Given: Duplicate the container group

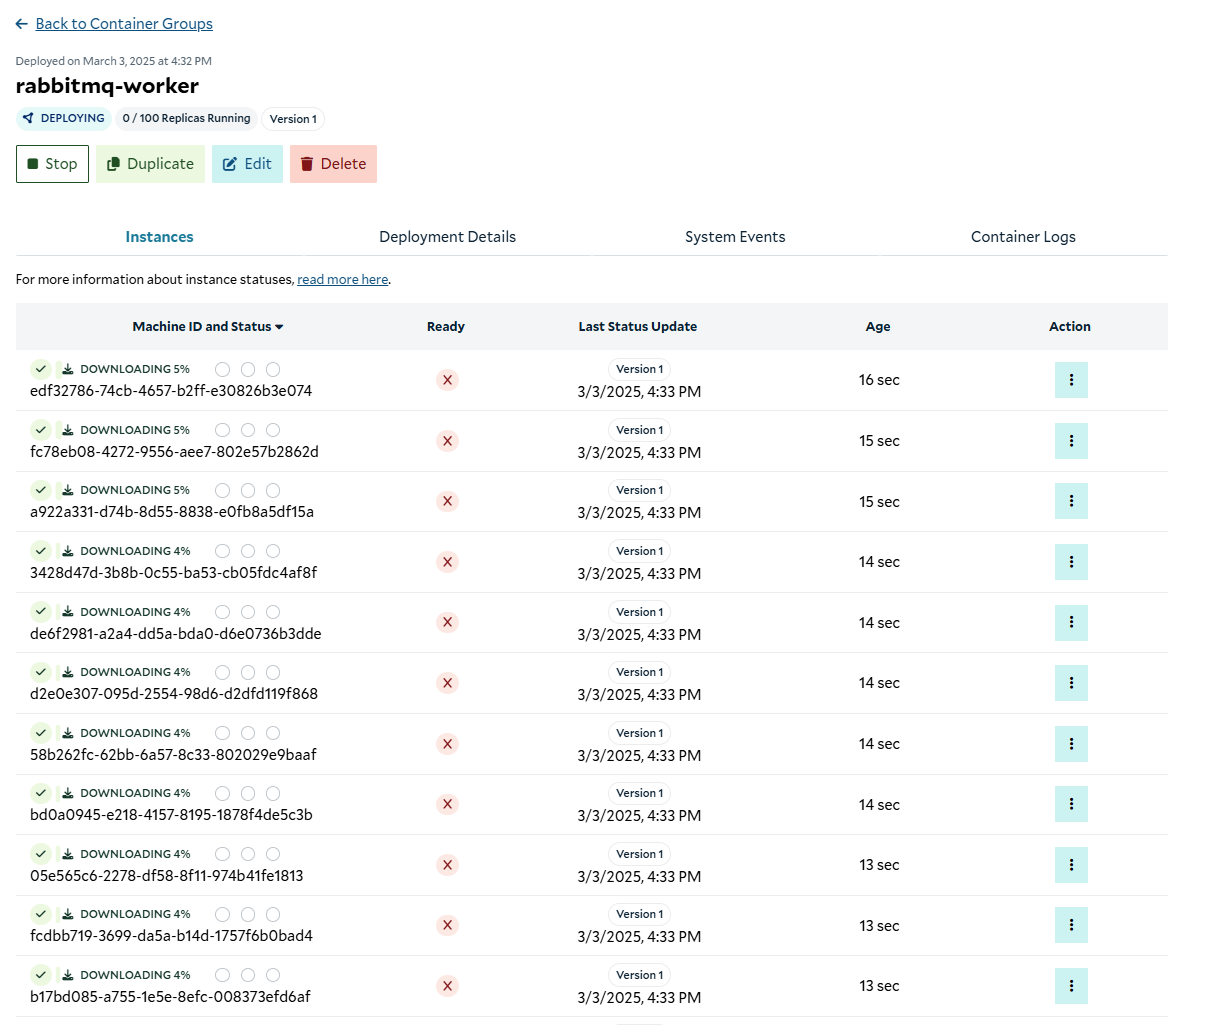Looking at the screenshot, I should 150,164.
